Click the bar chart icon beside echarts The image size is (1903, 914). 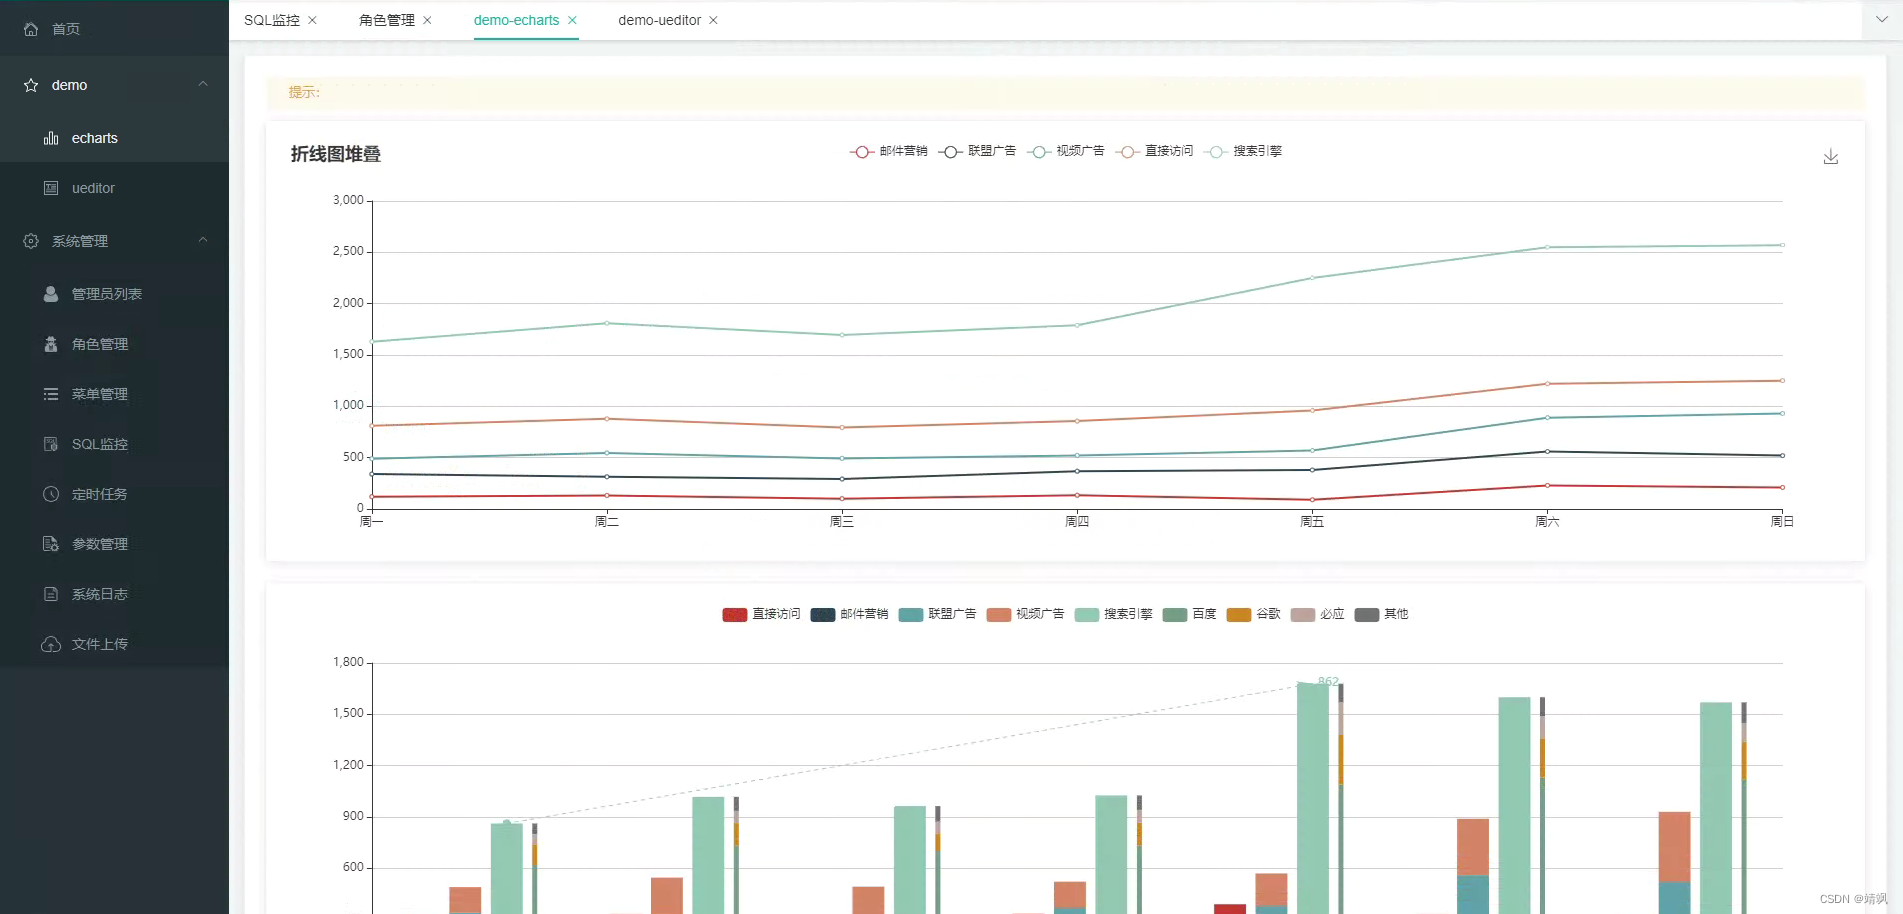(51, 138)
